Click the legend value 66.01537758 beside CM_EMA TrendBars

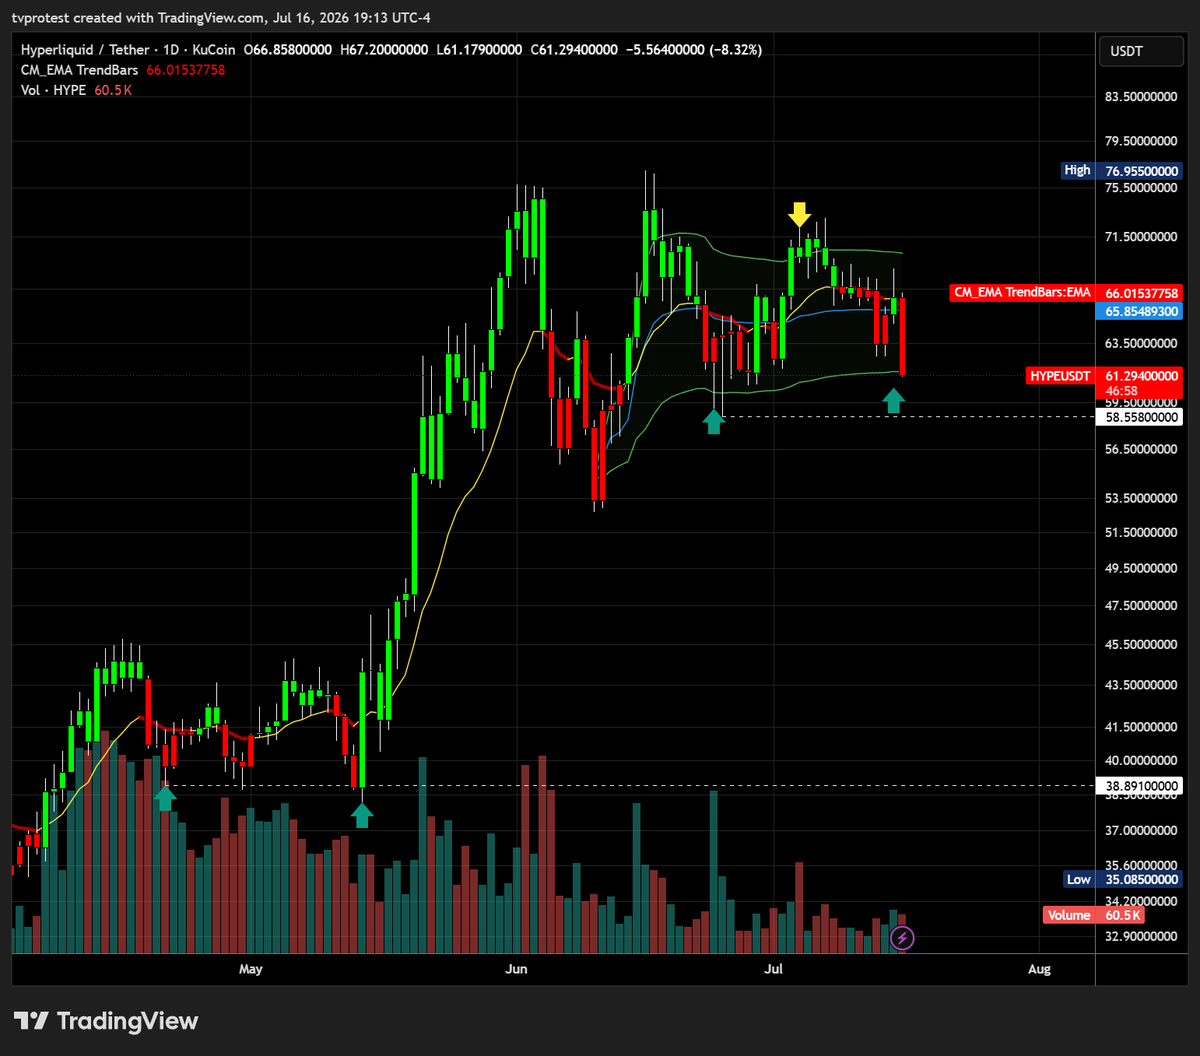tap(186, 70)
